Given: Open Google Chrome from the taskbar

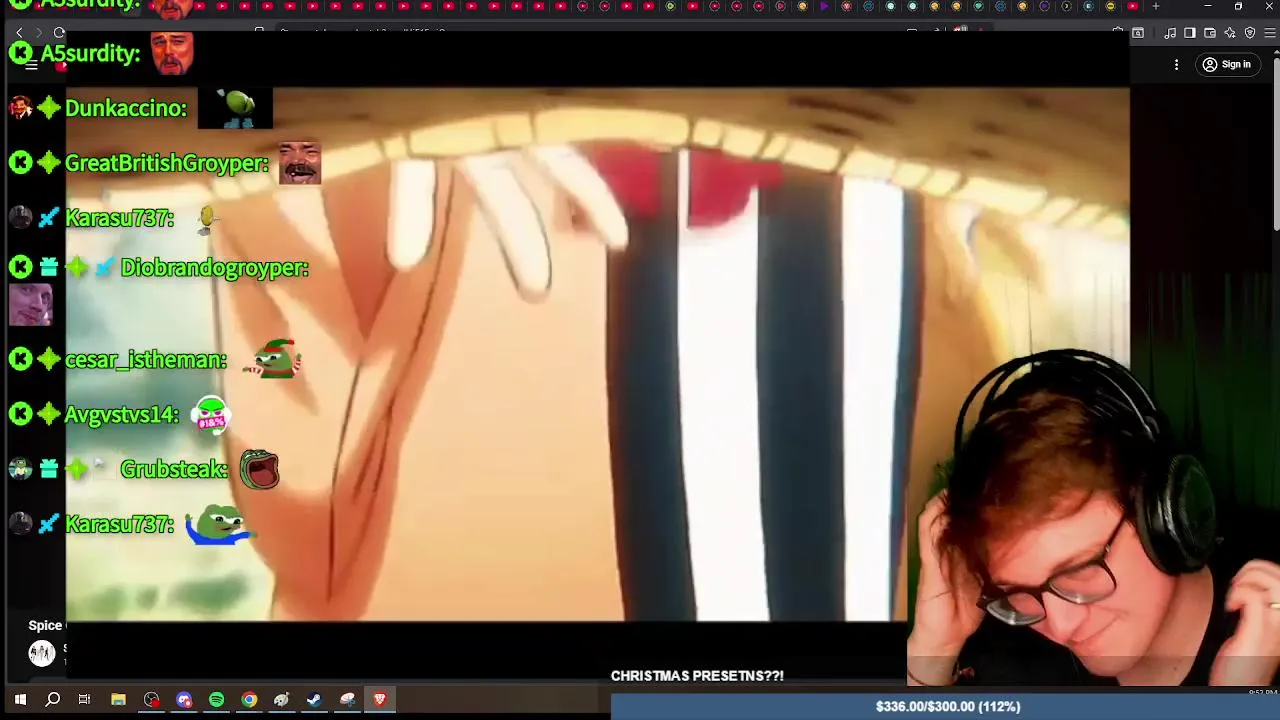Looking at the screenshot, I should [249, 700].
